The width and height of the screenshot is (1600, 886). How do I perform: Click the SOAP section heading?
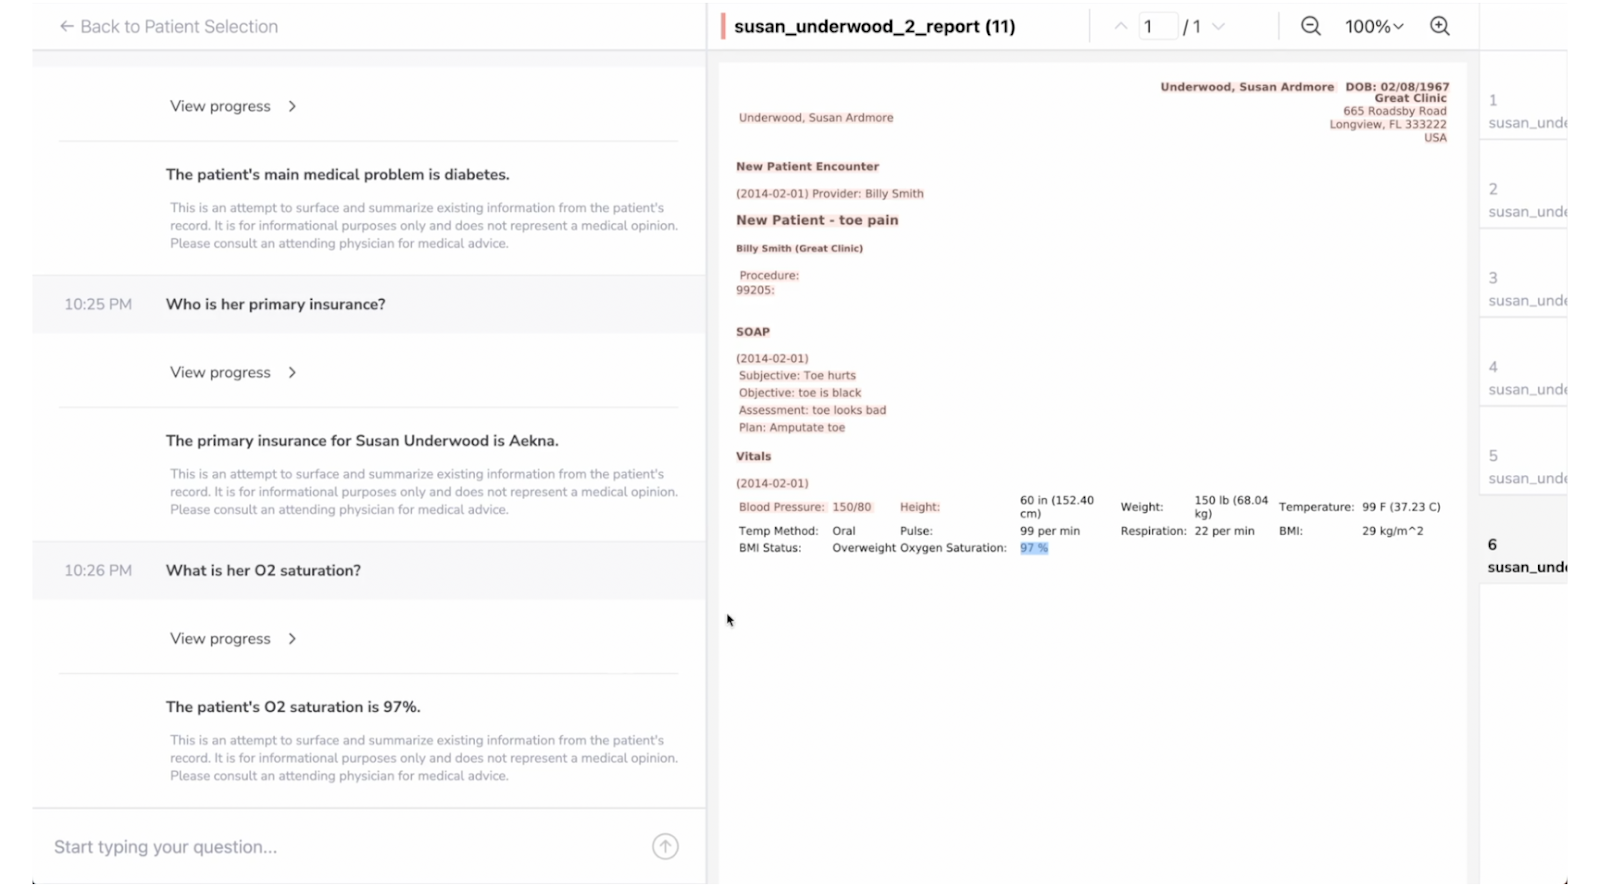(753, 332)
